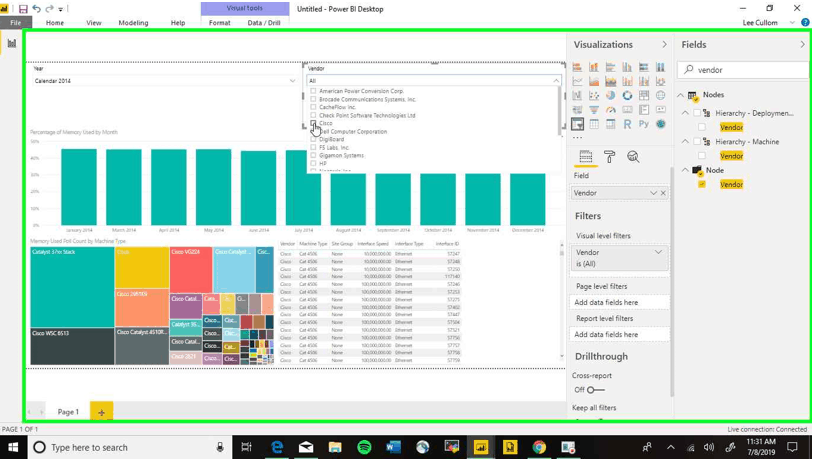The height and width of the screenshot is (460, 814).
Task: Click the Windows search box
Action: [130, 447]
